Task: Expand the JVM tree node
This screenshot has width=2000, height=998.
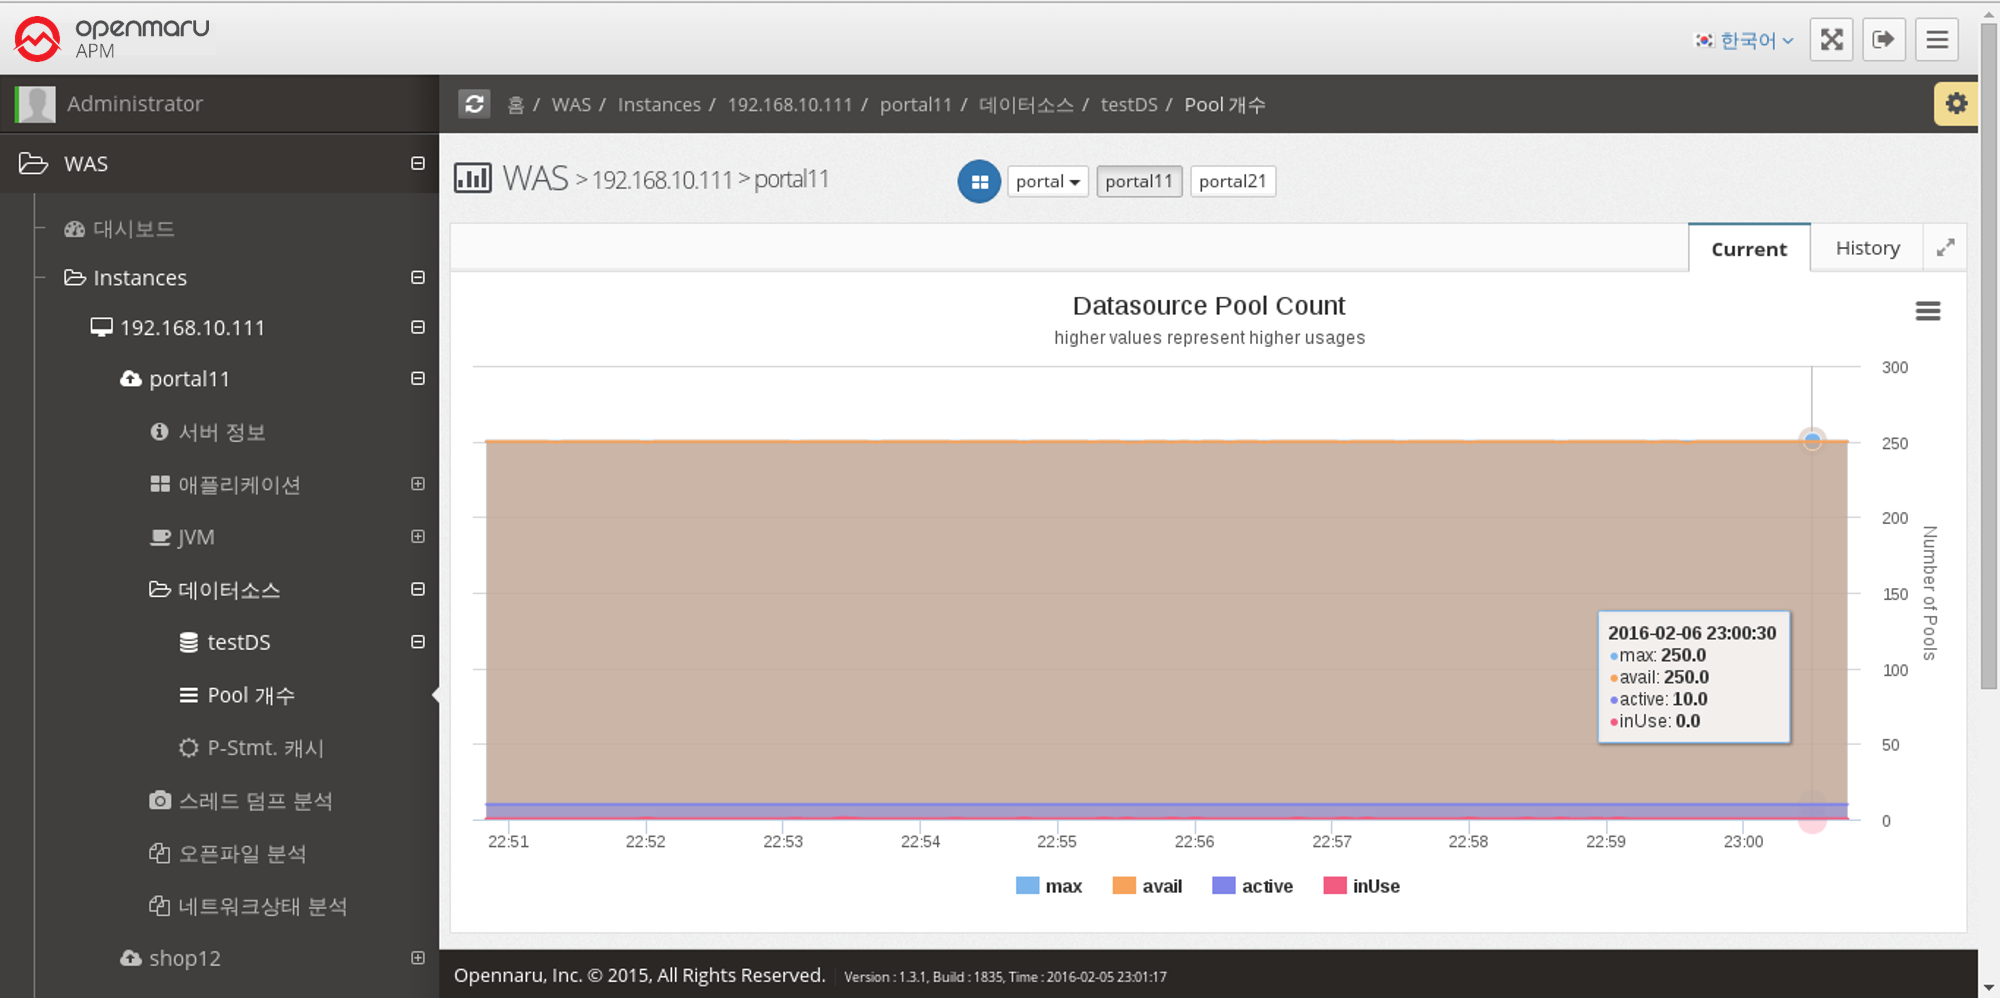Action: [418, 537]
